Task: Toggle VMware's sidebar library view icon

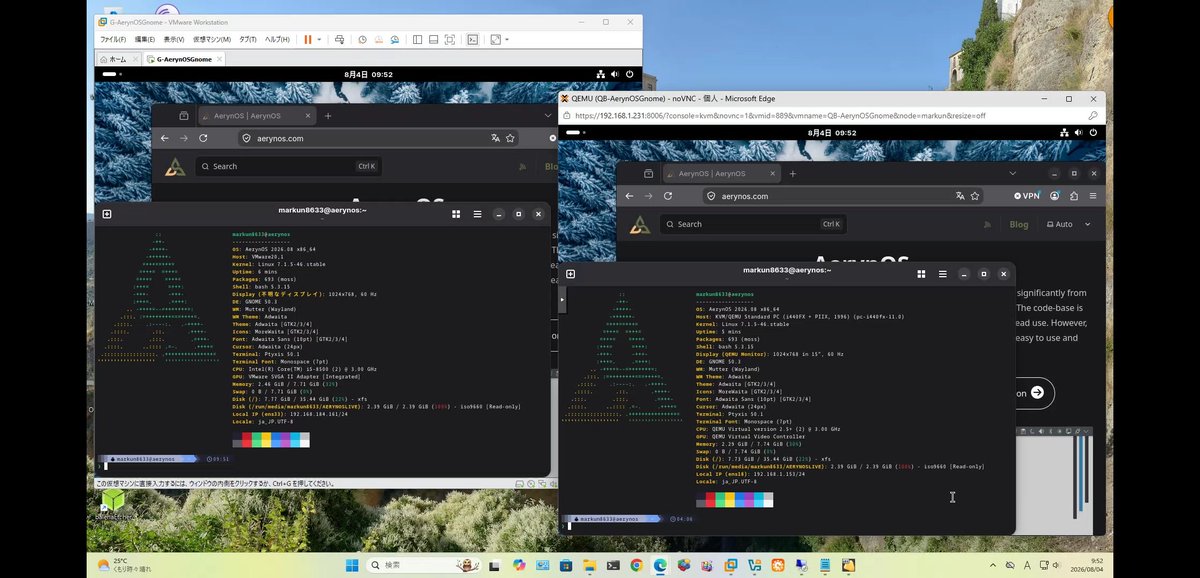Action: [418, 39]
